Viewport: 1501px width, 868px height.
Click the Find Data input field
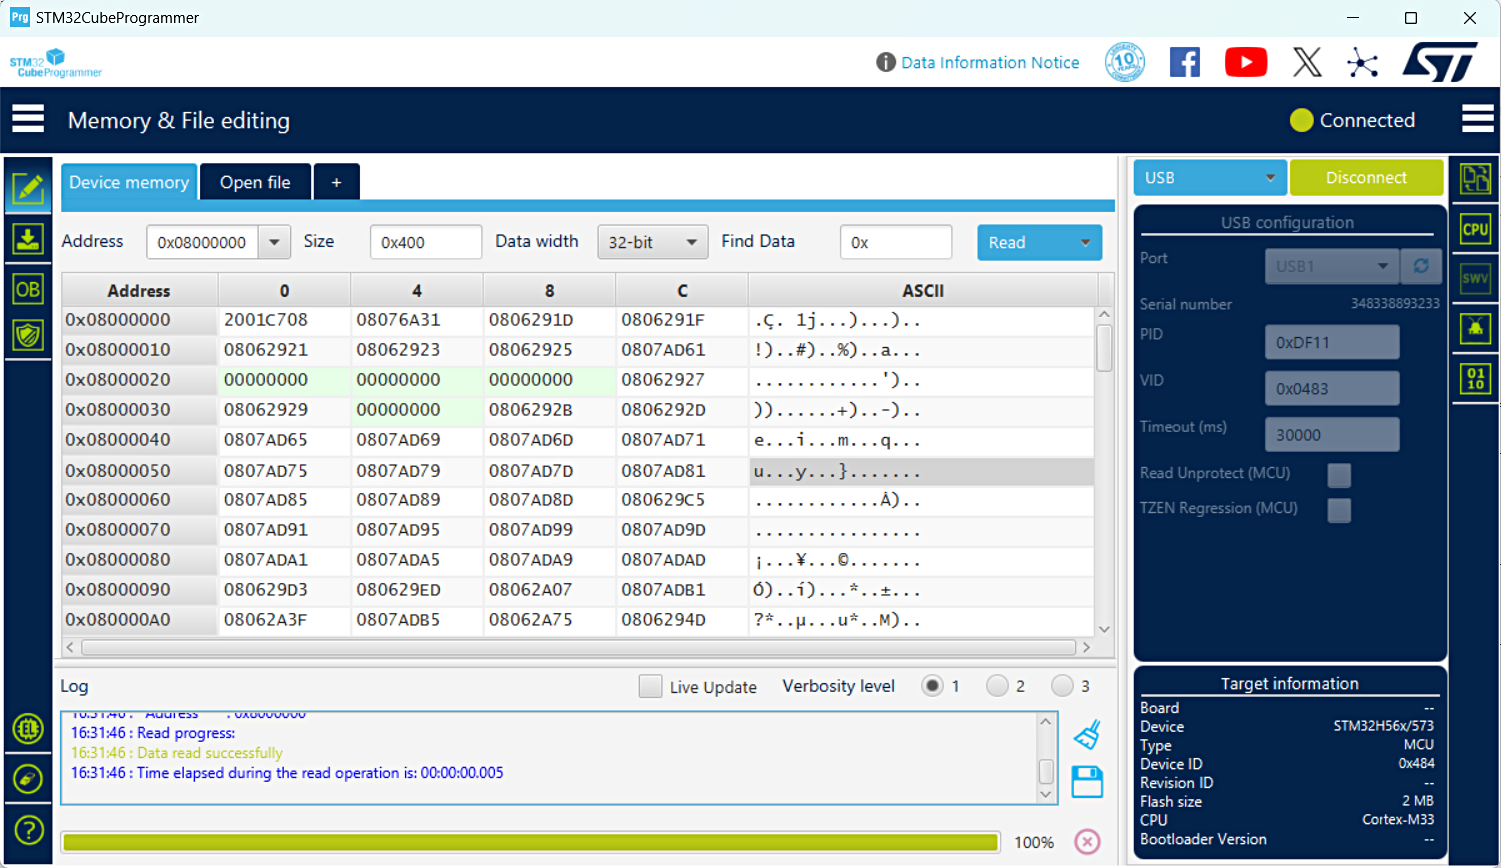click(895, 242)
